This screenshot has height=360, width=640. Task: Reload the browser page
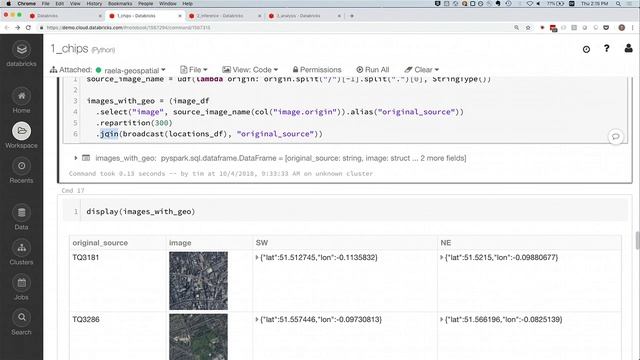coord(28,28)
